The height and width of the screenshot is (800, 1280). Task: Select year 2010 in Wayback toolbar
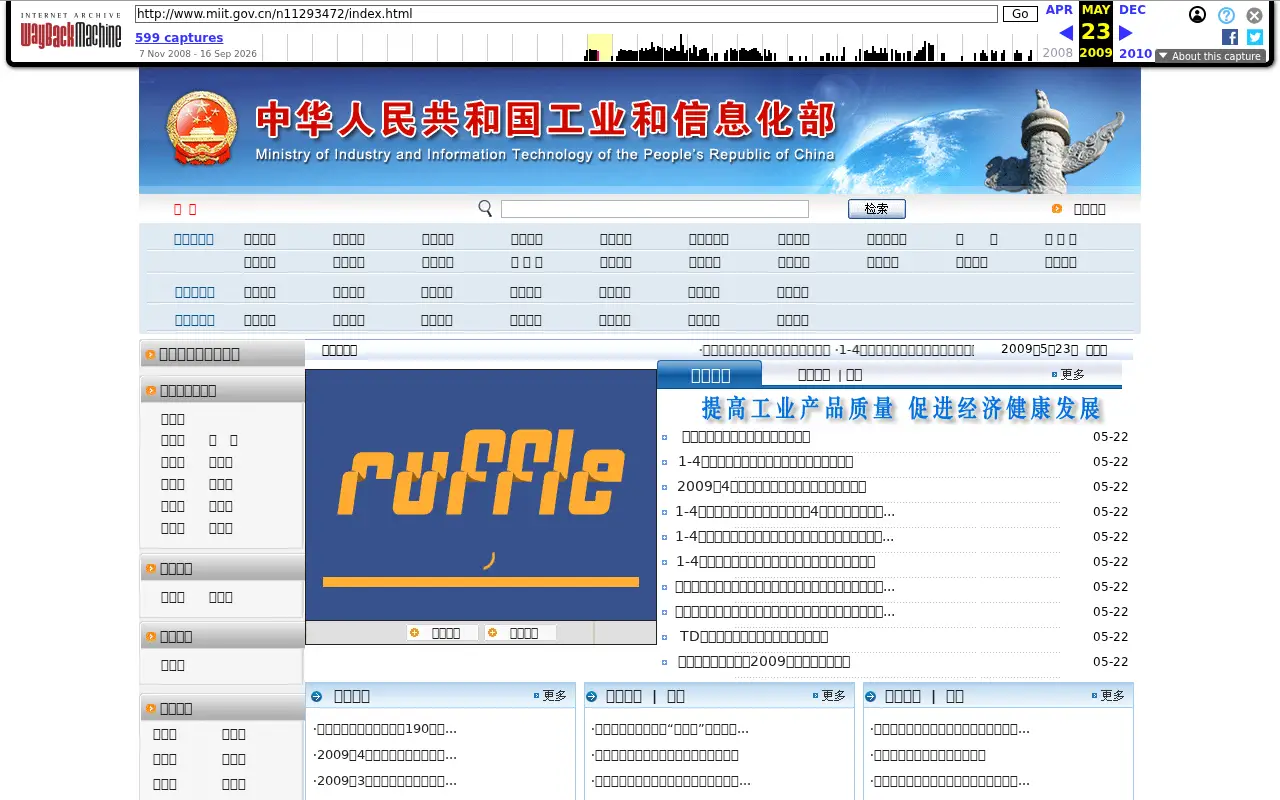pyautogui.click(x=1135, y=53)
